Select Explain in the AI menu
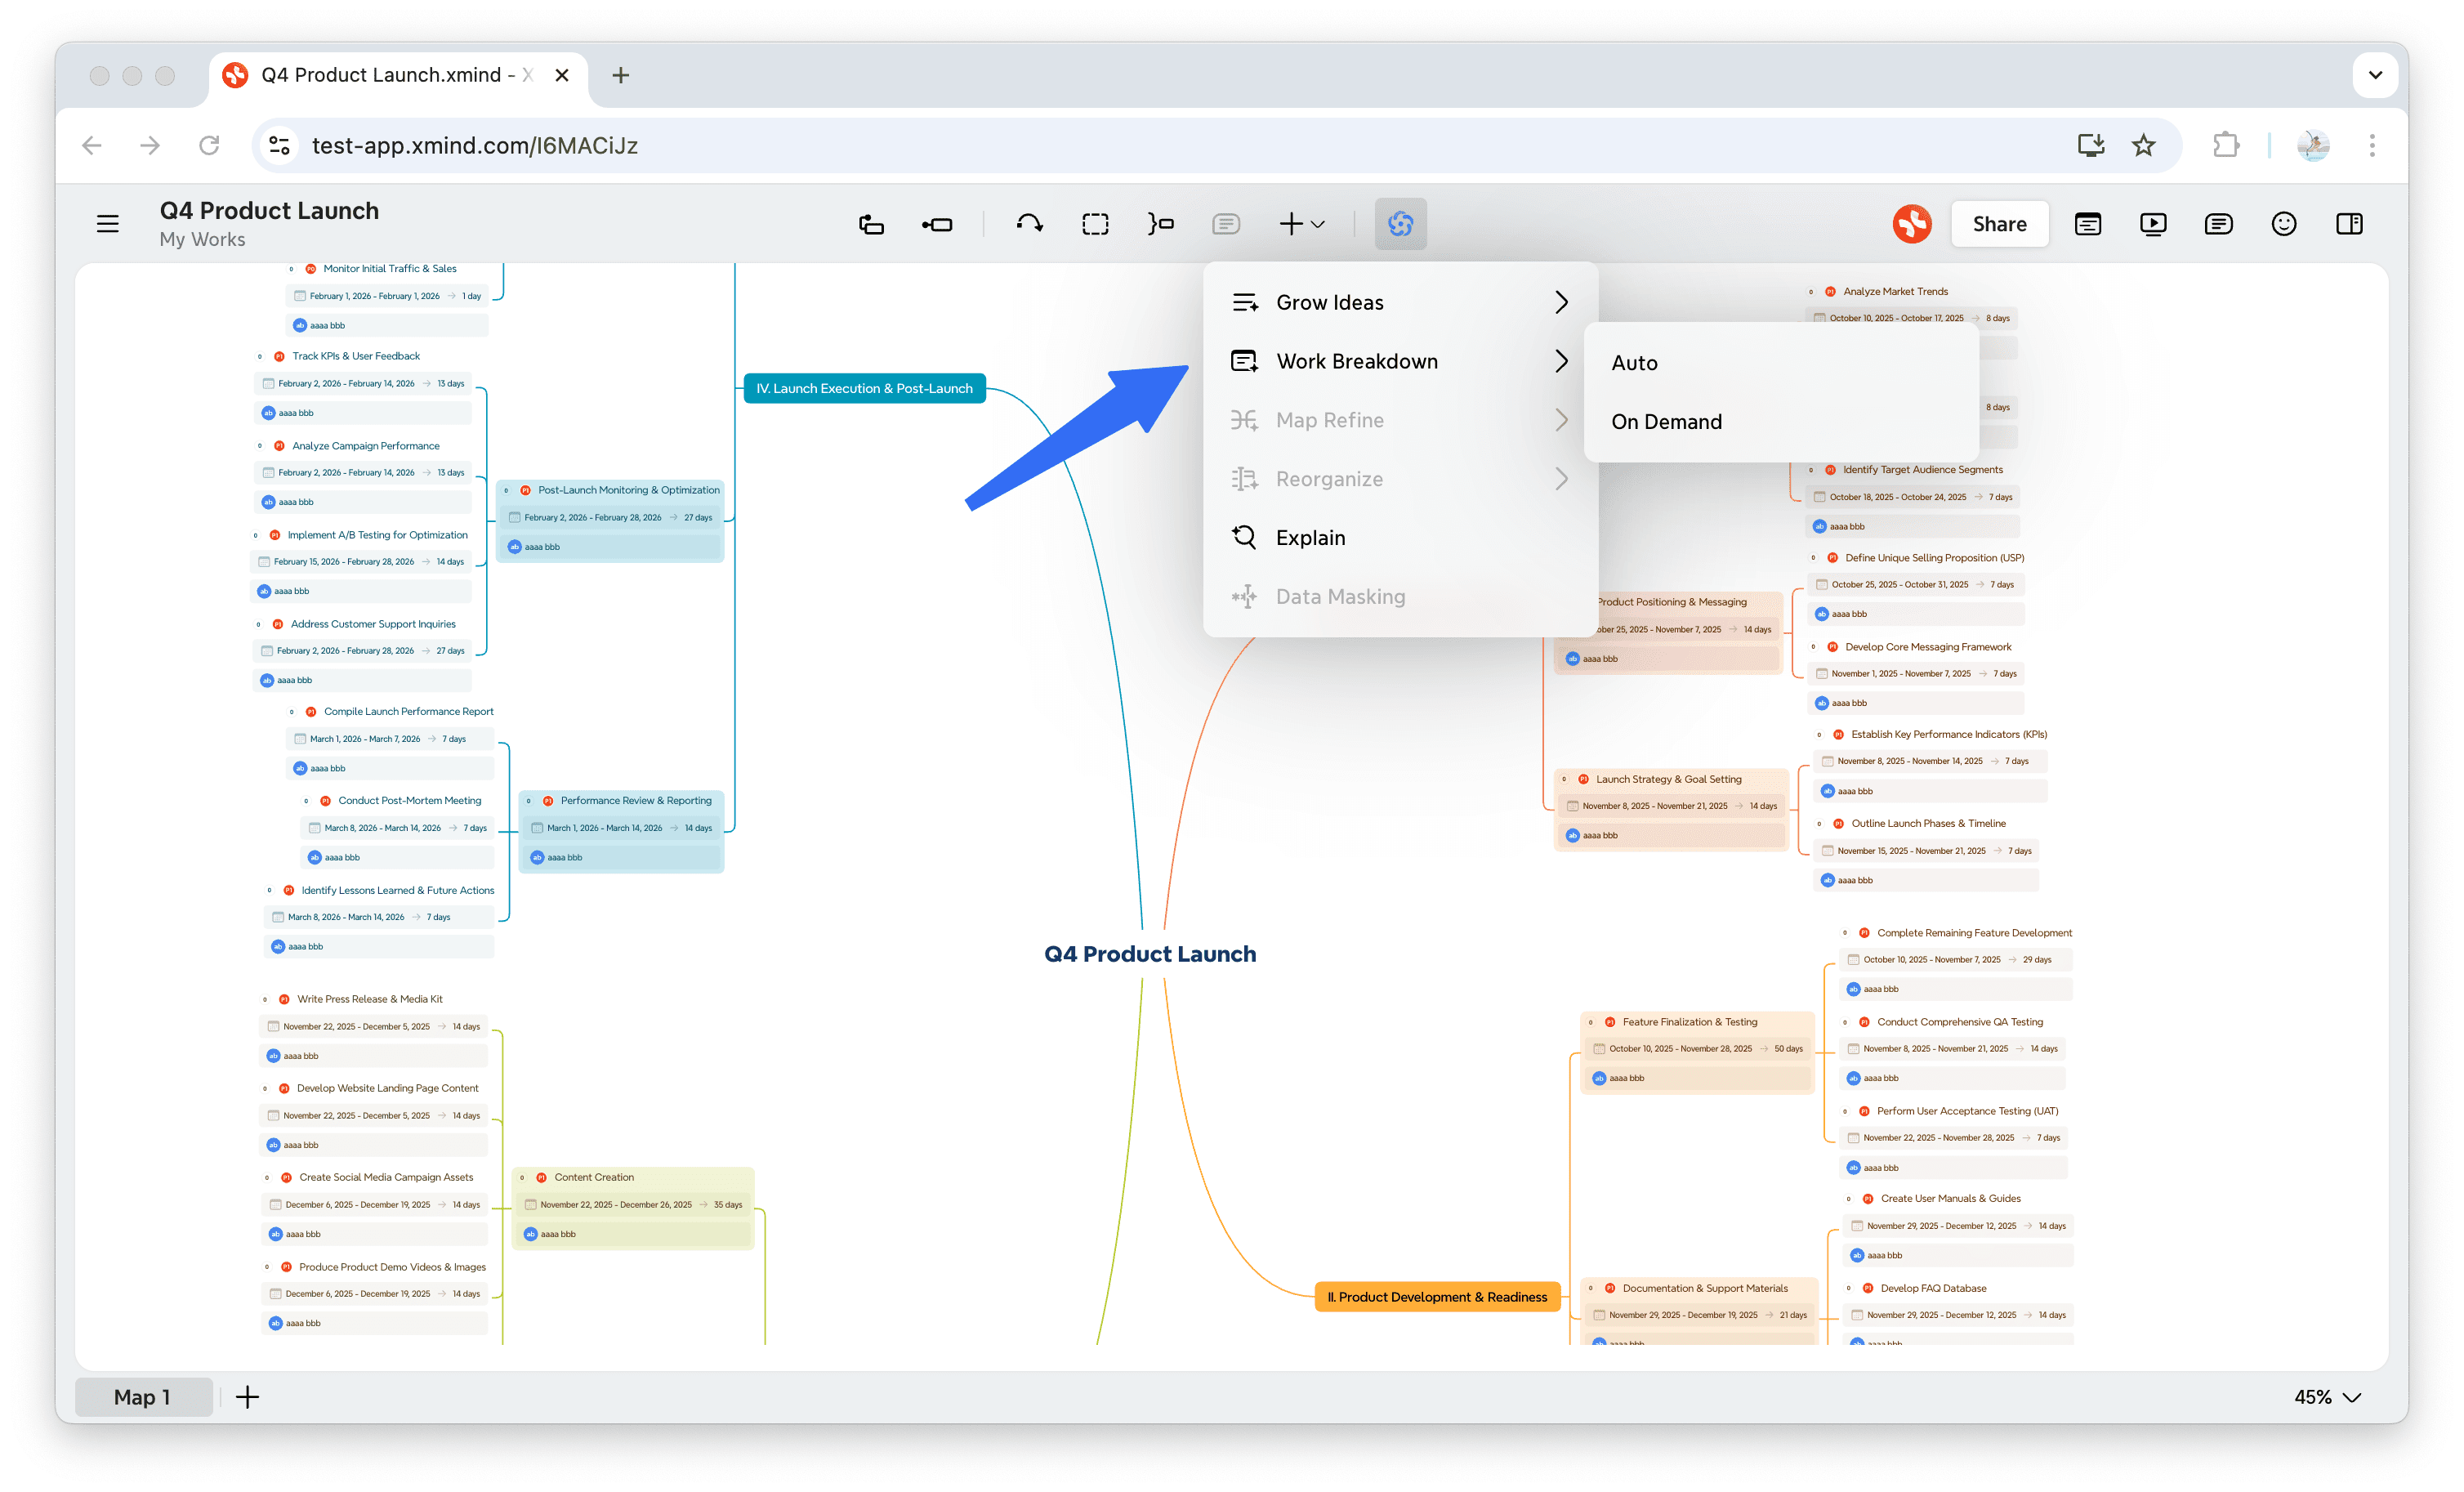 point(1310,537)
